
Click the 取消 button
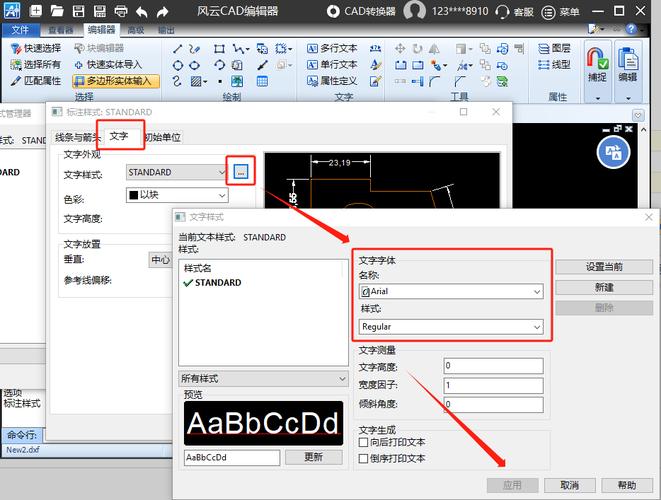(x=569, y=485)
